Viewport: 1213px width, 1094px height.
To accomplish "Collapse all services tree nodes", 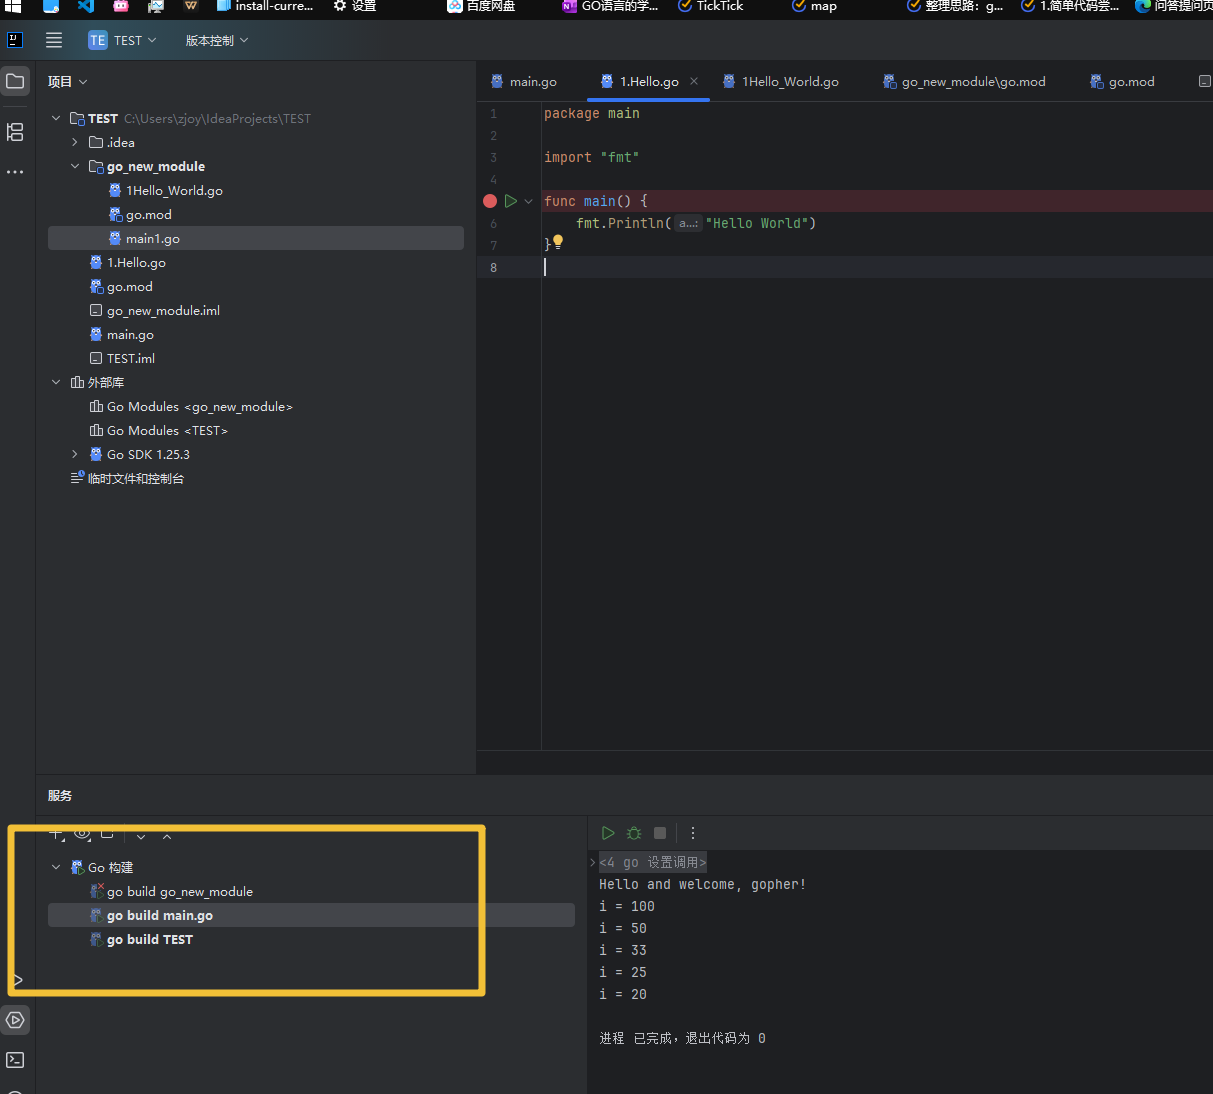I will (x=167, y=836).
